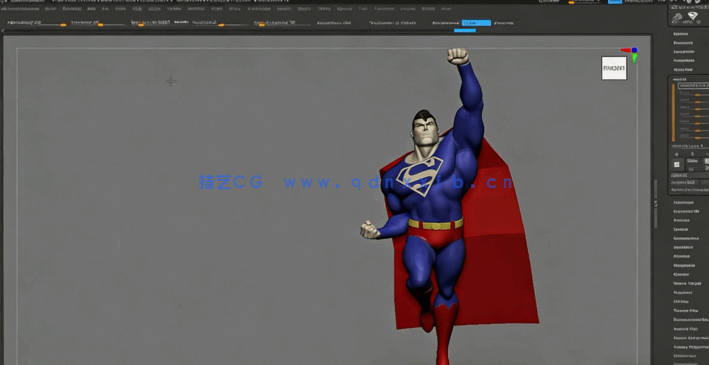
Task: Click the S emblem on Superman's chest
Action: (x=419, y=175)
